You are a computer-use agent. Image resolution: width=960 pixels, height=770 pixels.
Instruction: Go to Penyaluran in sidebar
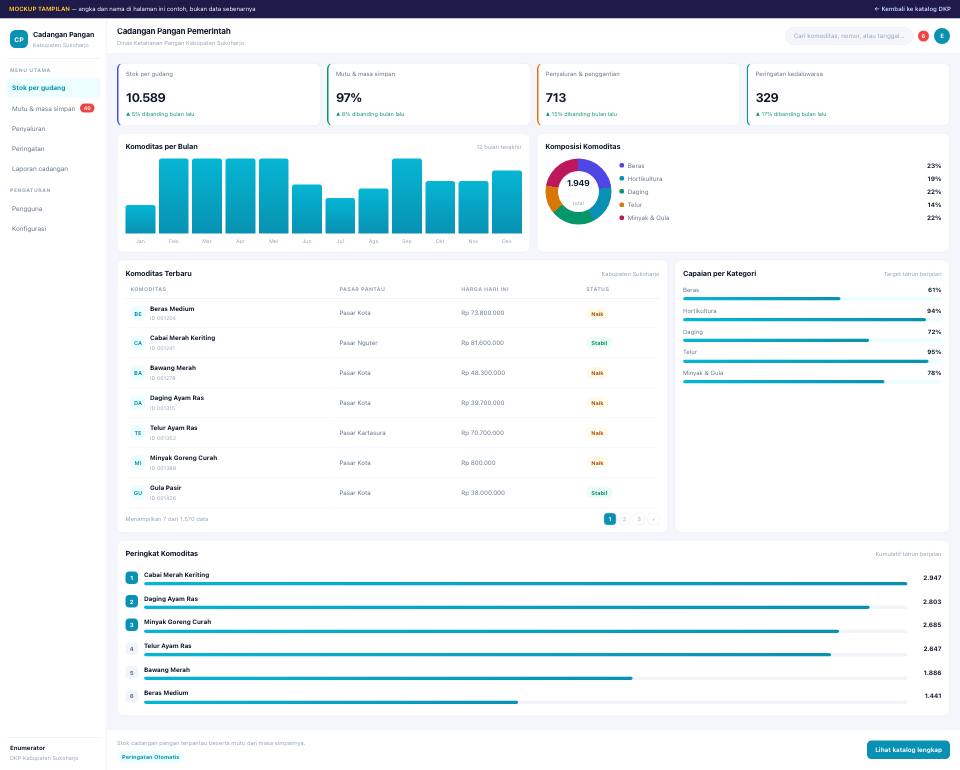(53, 129)
